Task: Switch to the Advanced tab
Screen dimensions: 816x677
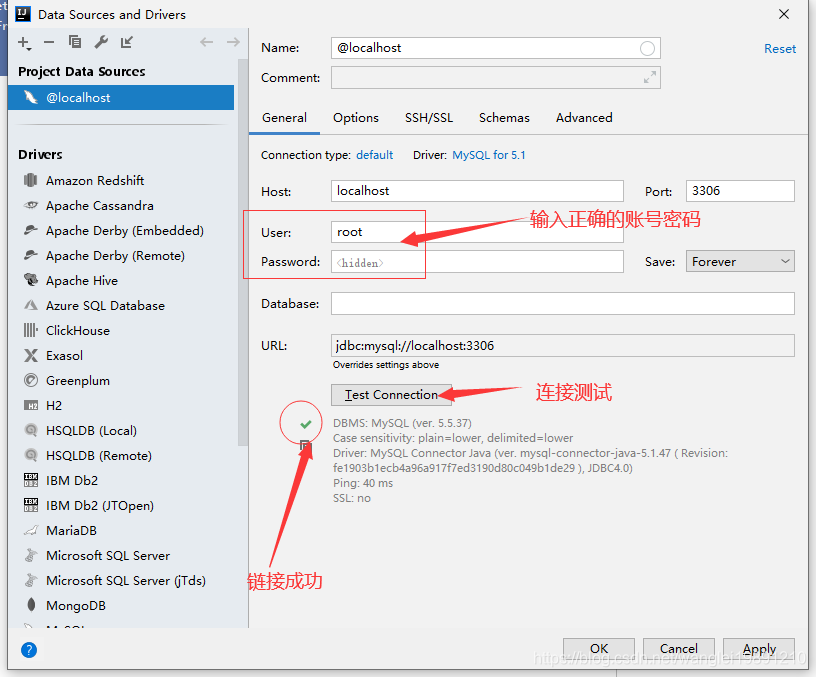Action: (x=584, y=118)
